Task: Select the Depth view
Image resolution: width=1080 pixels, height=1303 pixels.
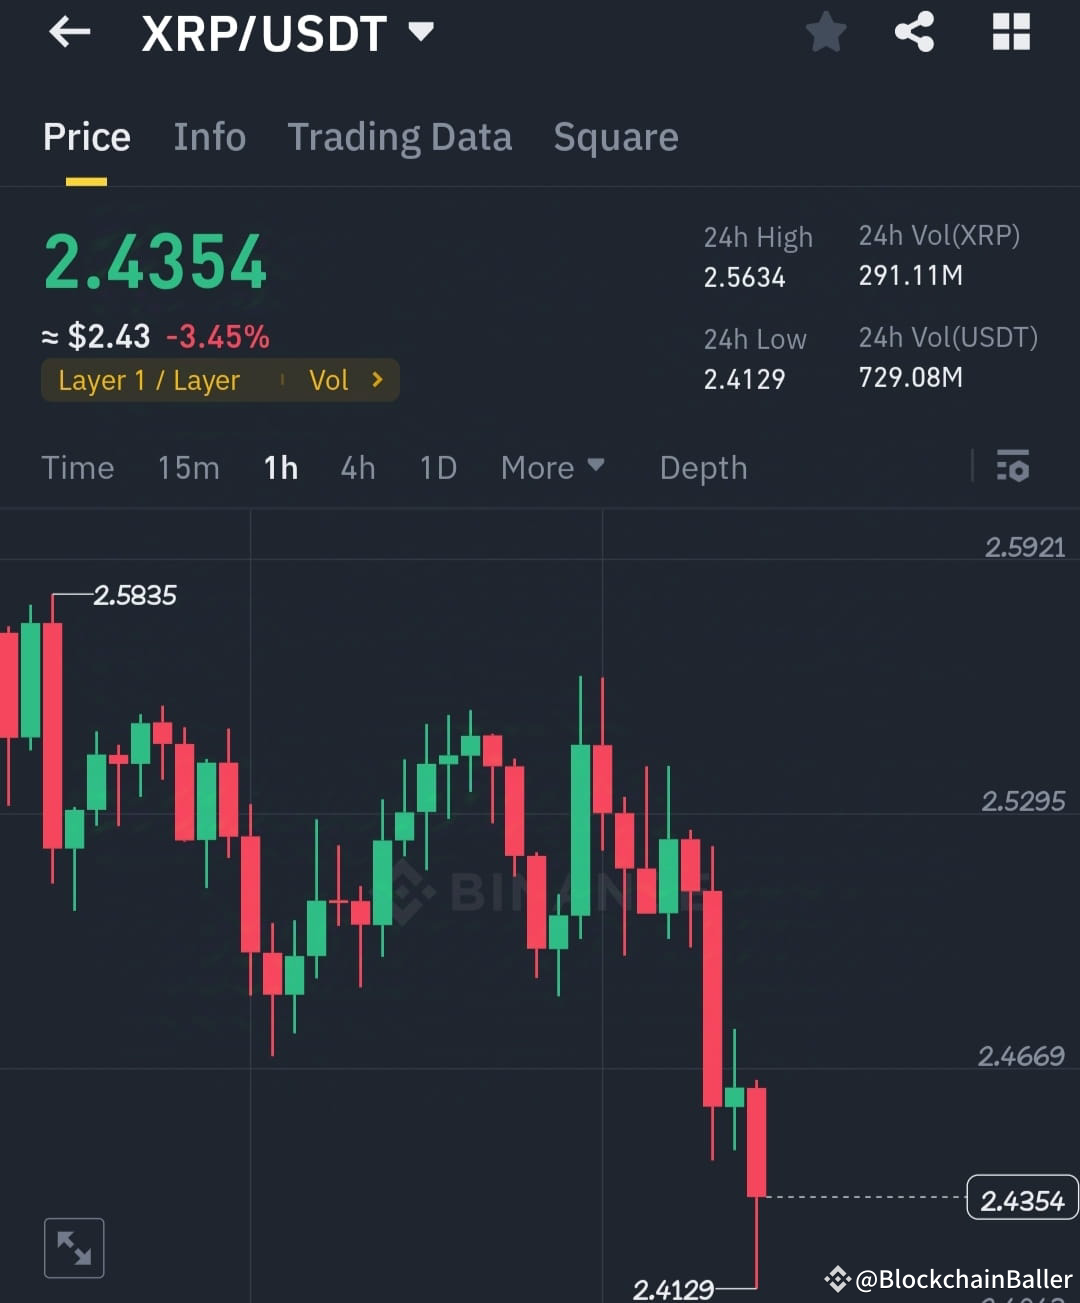Action: point(703,467)
